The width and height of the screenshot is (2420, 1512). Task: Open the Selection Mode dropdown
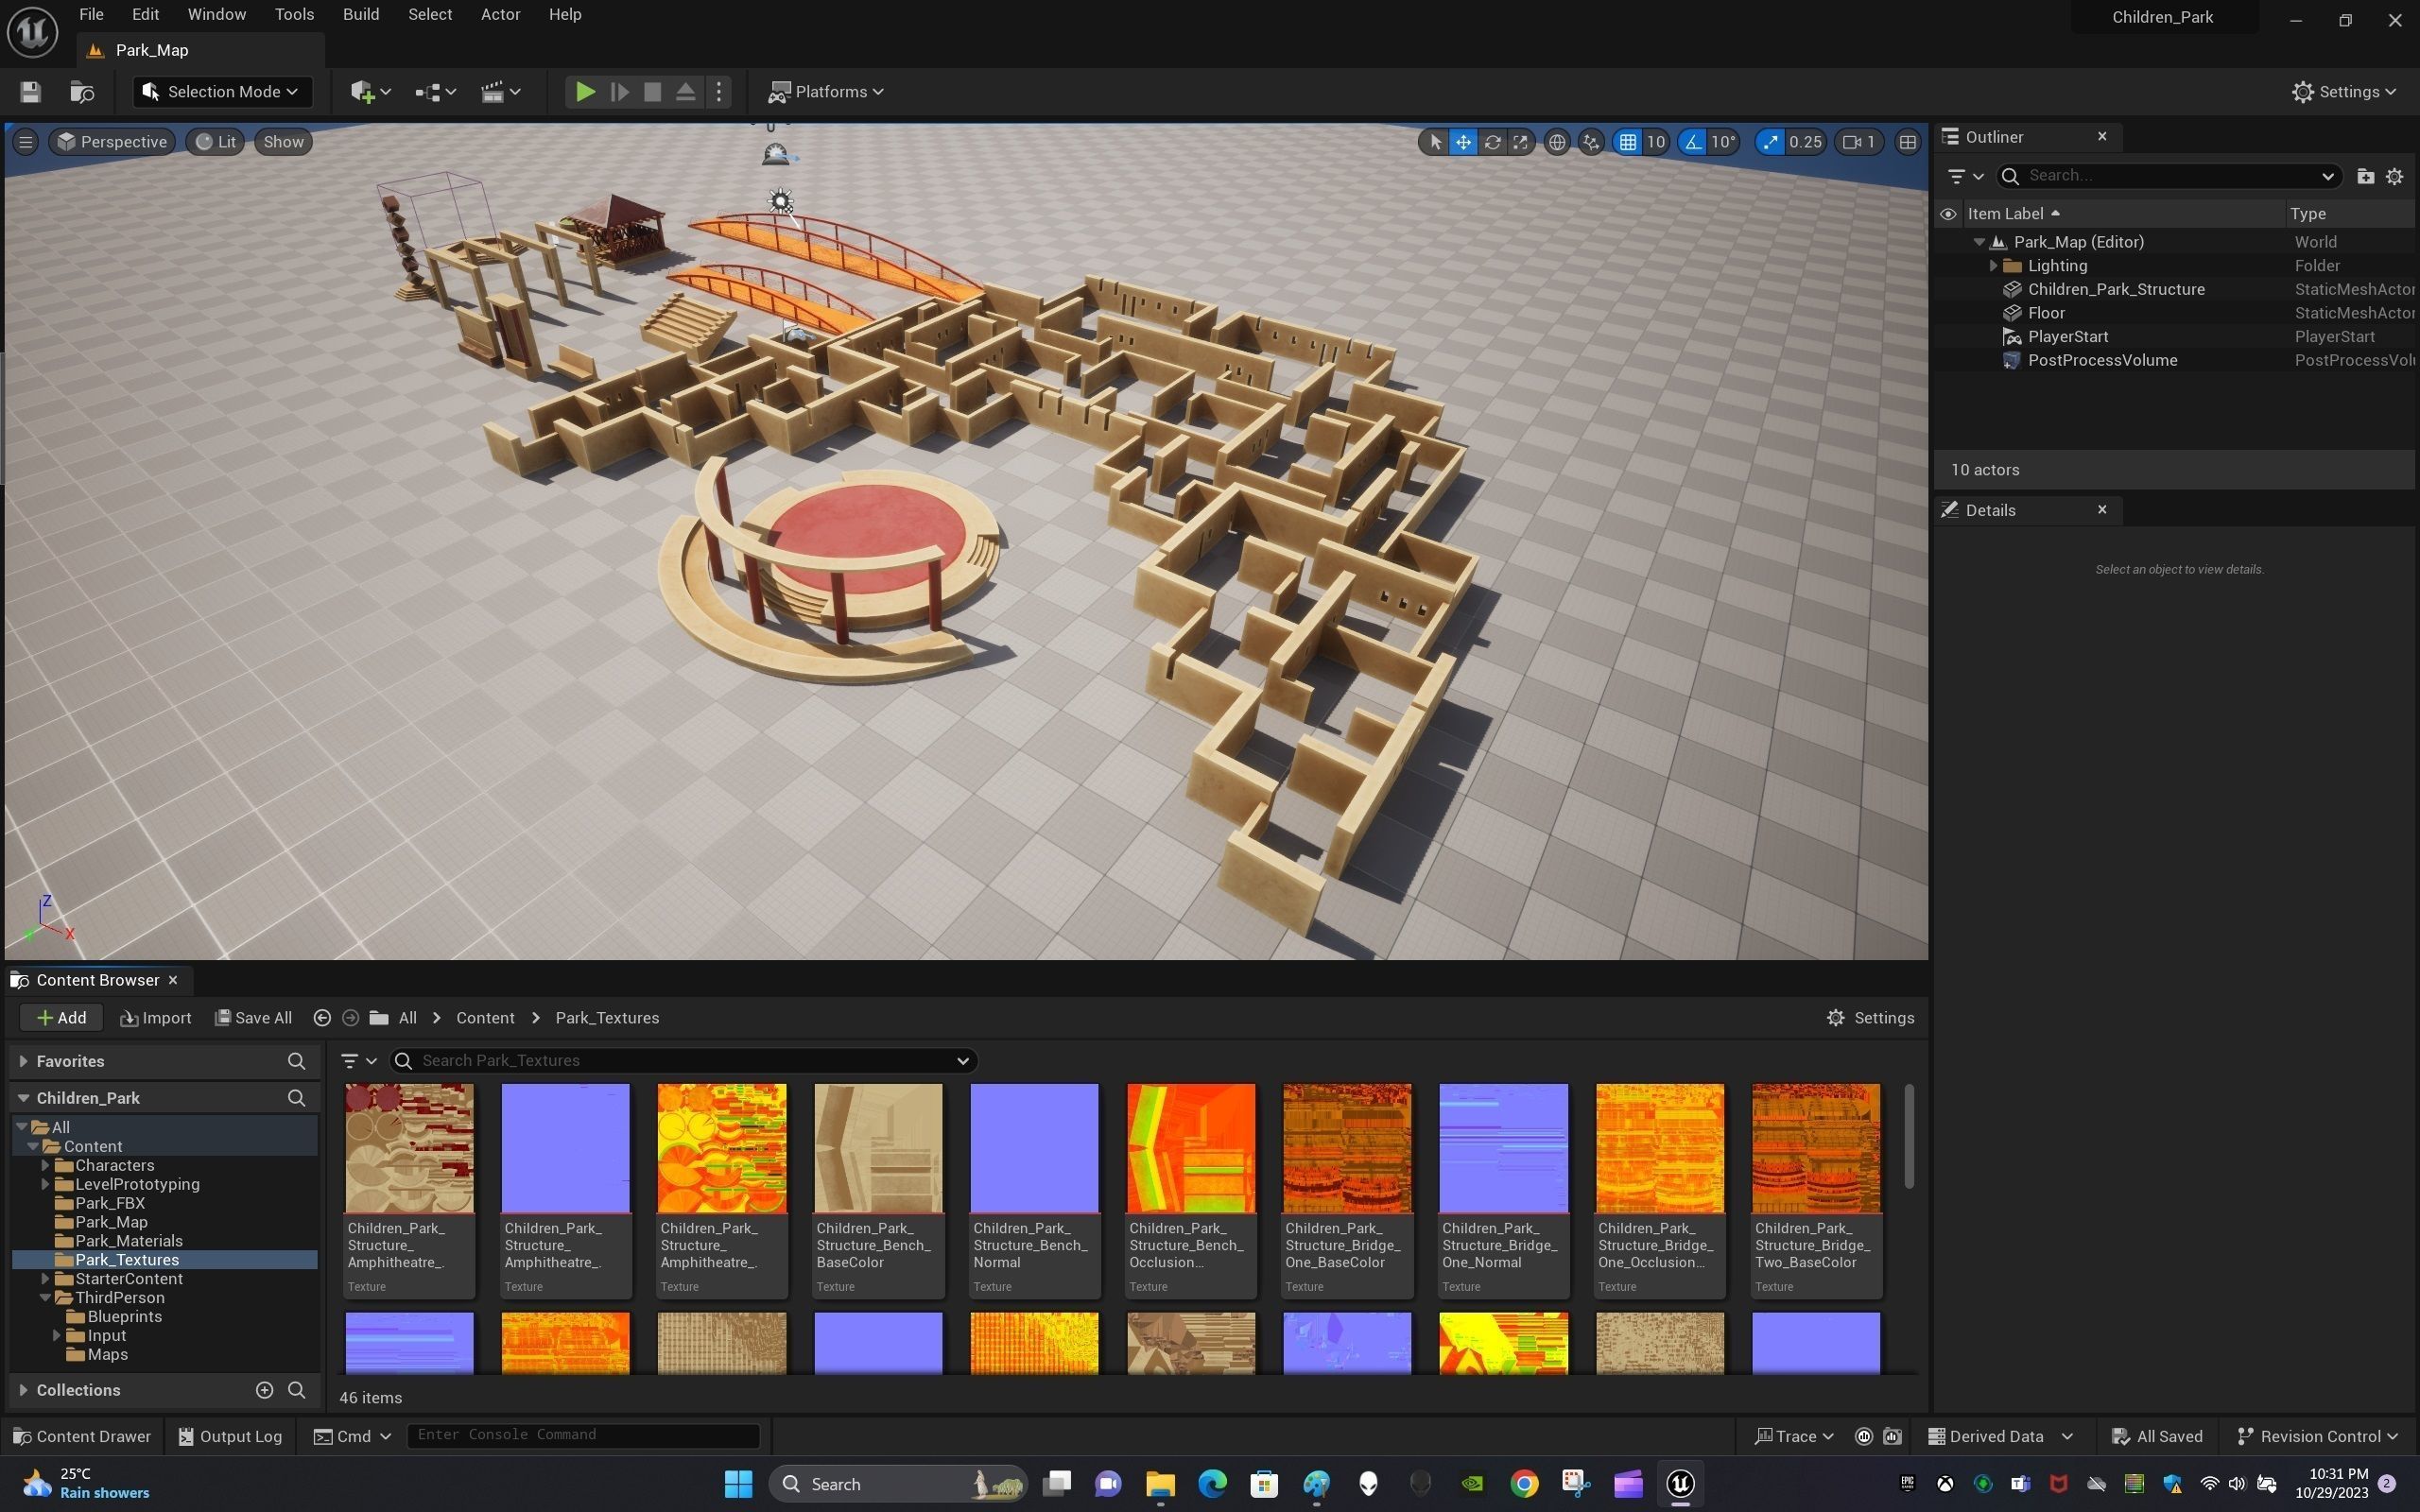(x=222, y=92)
